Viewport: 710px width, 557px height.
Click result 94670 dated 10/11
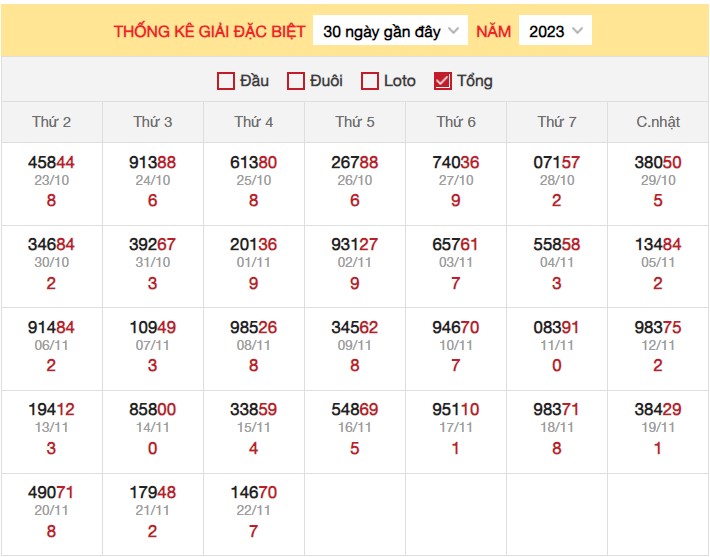click(456, 326)
